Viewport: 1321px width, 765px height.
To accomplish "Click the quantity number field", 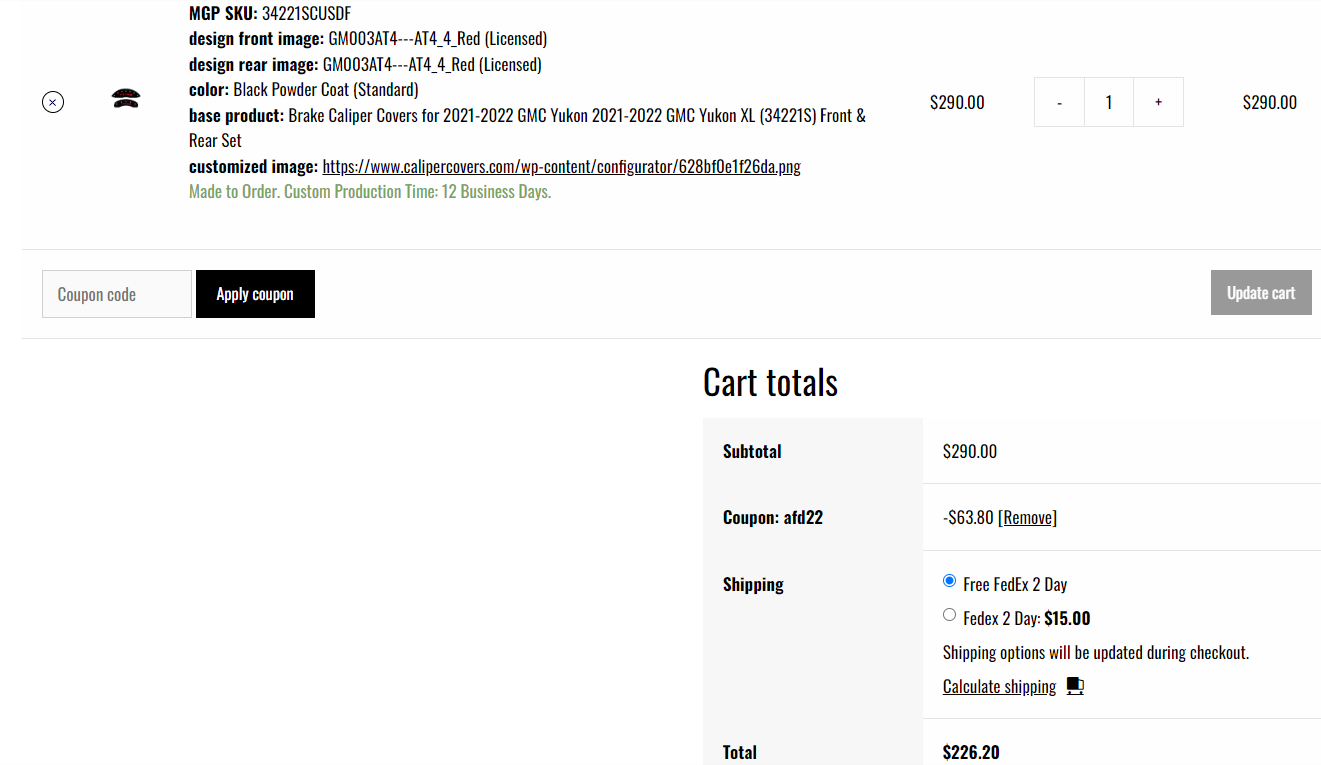I will [x=1109, y=102].
